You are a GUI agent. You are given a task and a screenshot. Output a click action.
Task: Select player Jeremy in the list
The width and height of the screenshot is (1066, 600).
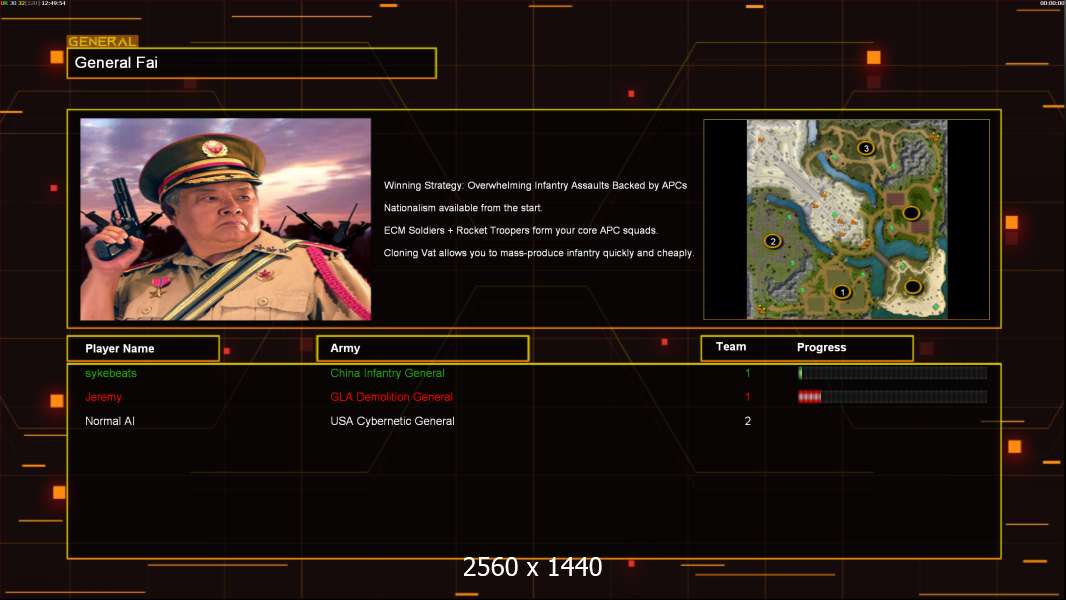[103, 397]
